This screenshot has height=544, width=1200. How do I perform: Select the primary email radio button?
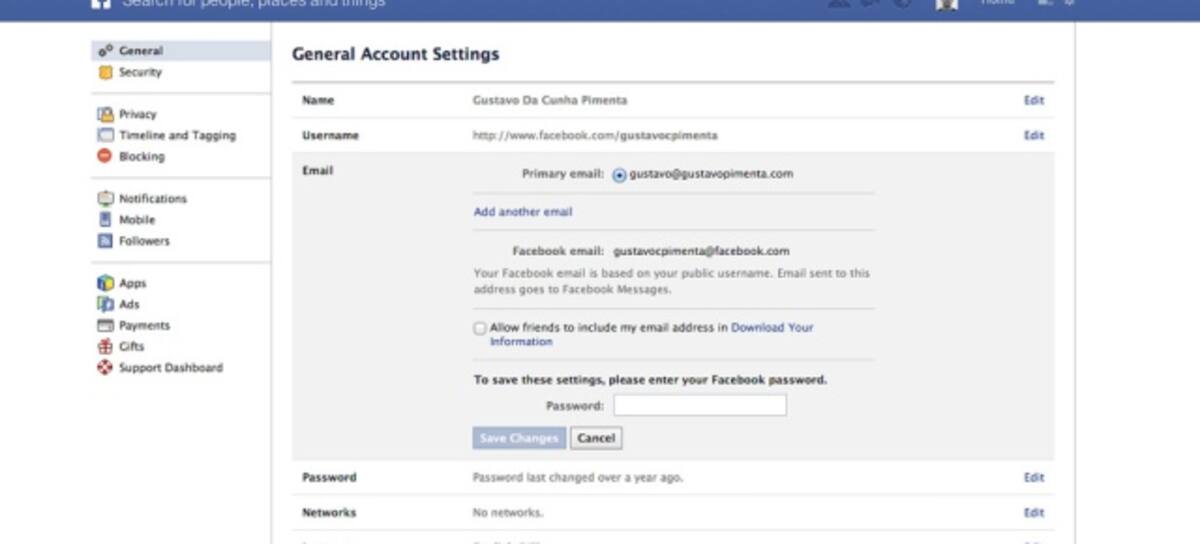click(x=619, y=174)
